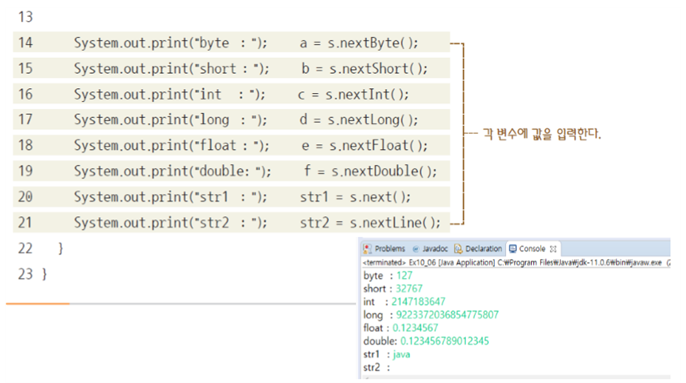Click the Problems tab icon
The width and height of the screenshot is (686, 383).
(368, 249)
